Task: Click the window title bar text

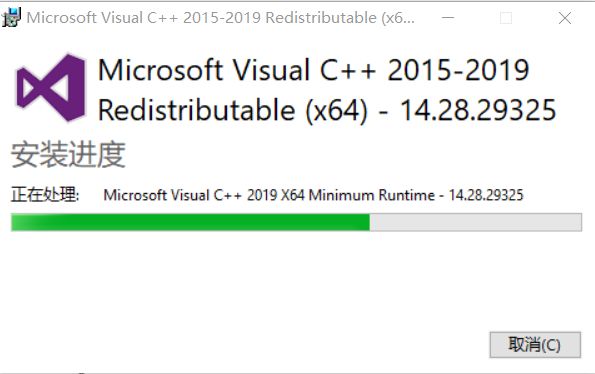Action: pos(220,18)
